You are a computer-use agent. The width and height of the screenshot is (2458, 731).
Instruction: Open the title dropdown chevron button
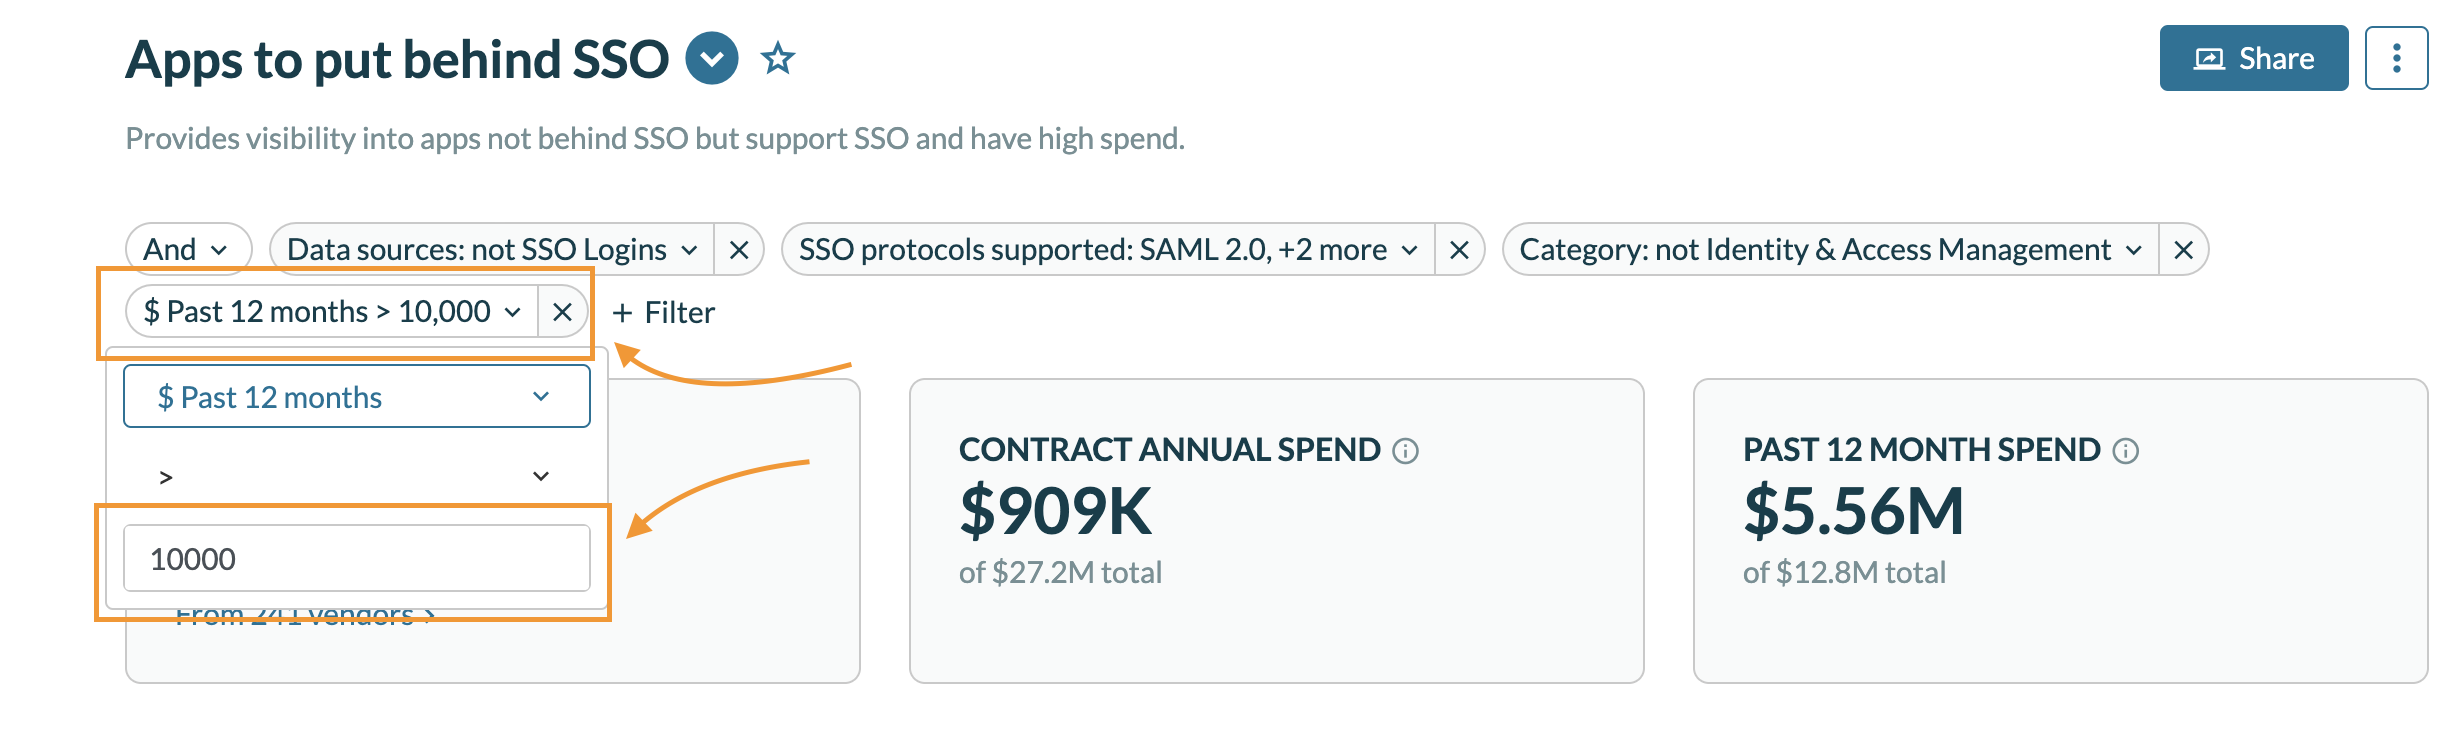pos(712,59)
